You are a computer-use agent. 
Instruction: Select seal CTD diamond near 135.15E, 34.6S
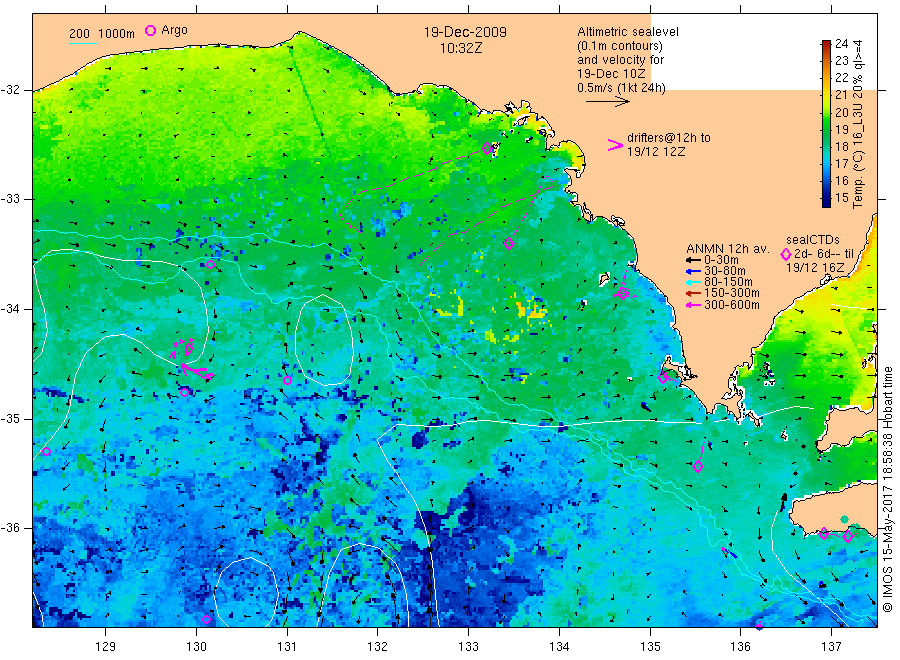tap(663, 378)
